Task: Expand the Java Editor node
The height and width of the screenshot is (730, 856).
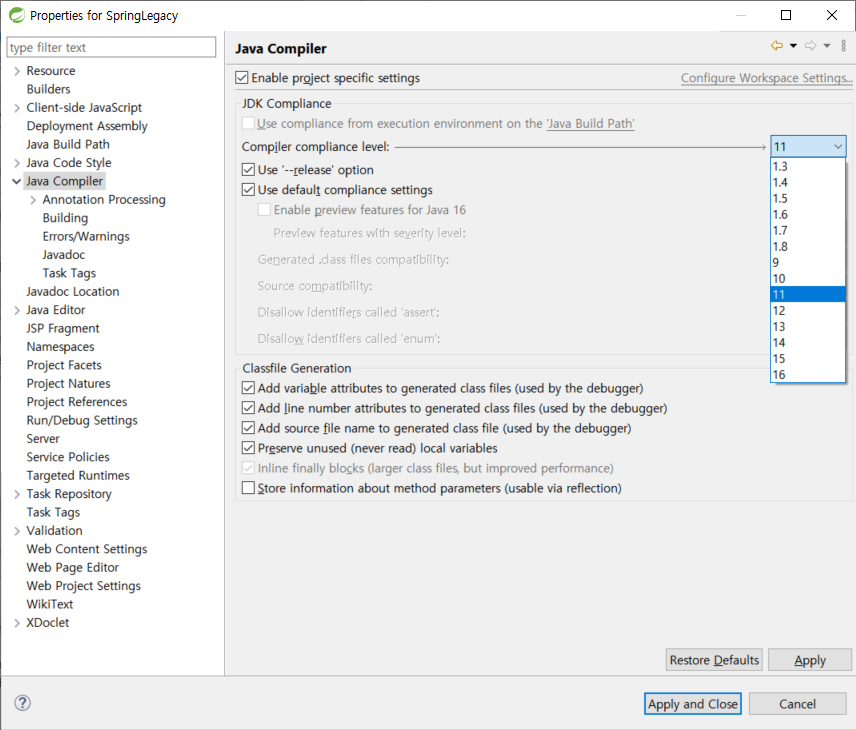Action: 17,310
